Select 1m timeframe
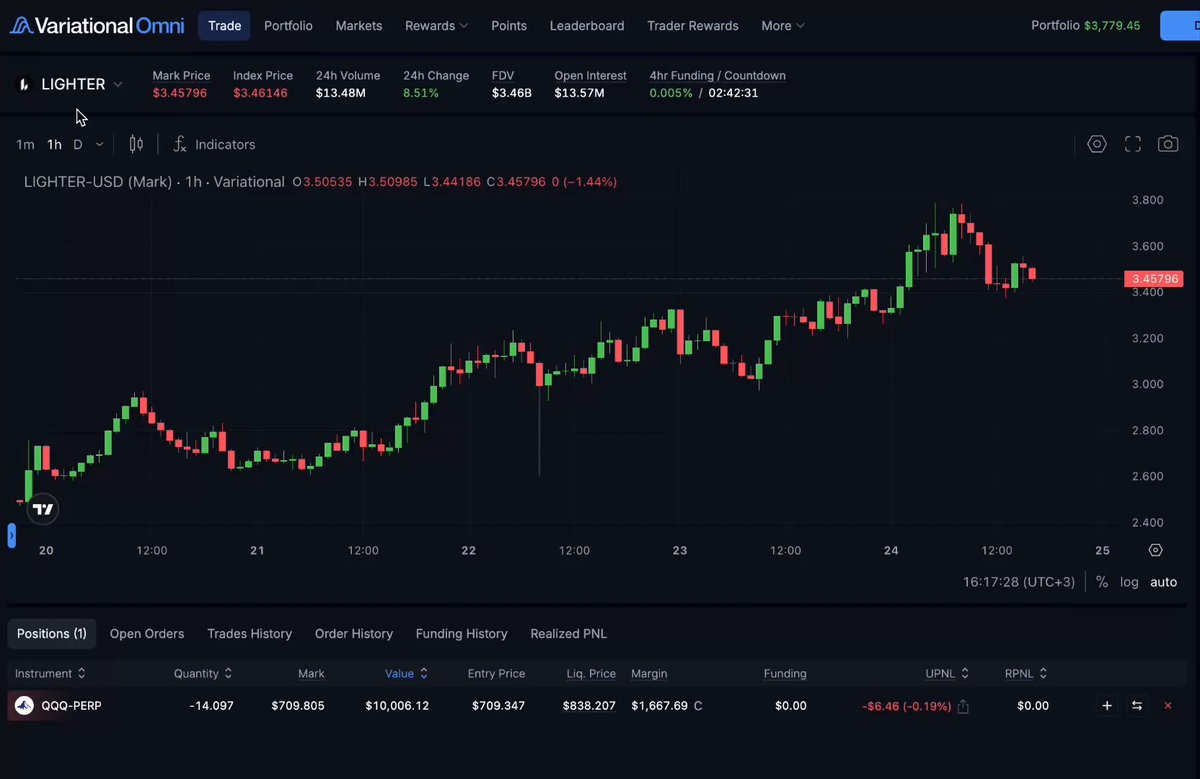Viewport: 1200px width, 779px height. [25, 144]
